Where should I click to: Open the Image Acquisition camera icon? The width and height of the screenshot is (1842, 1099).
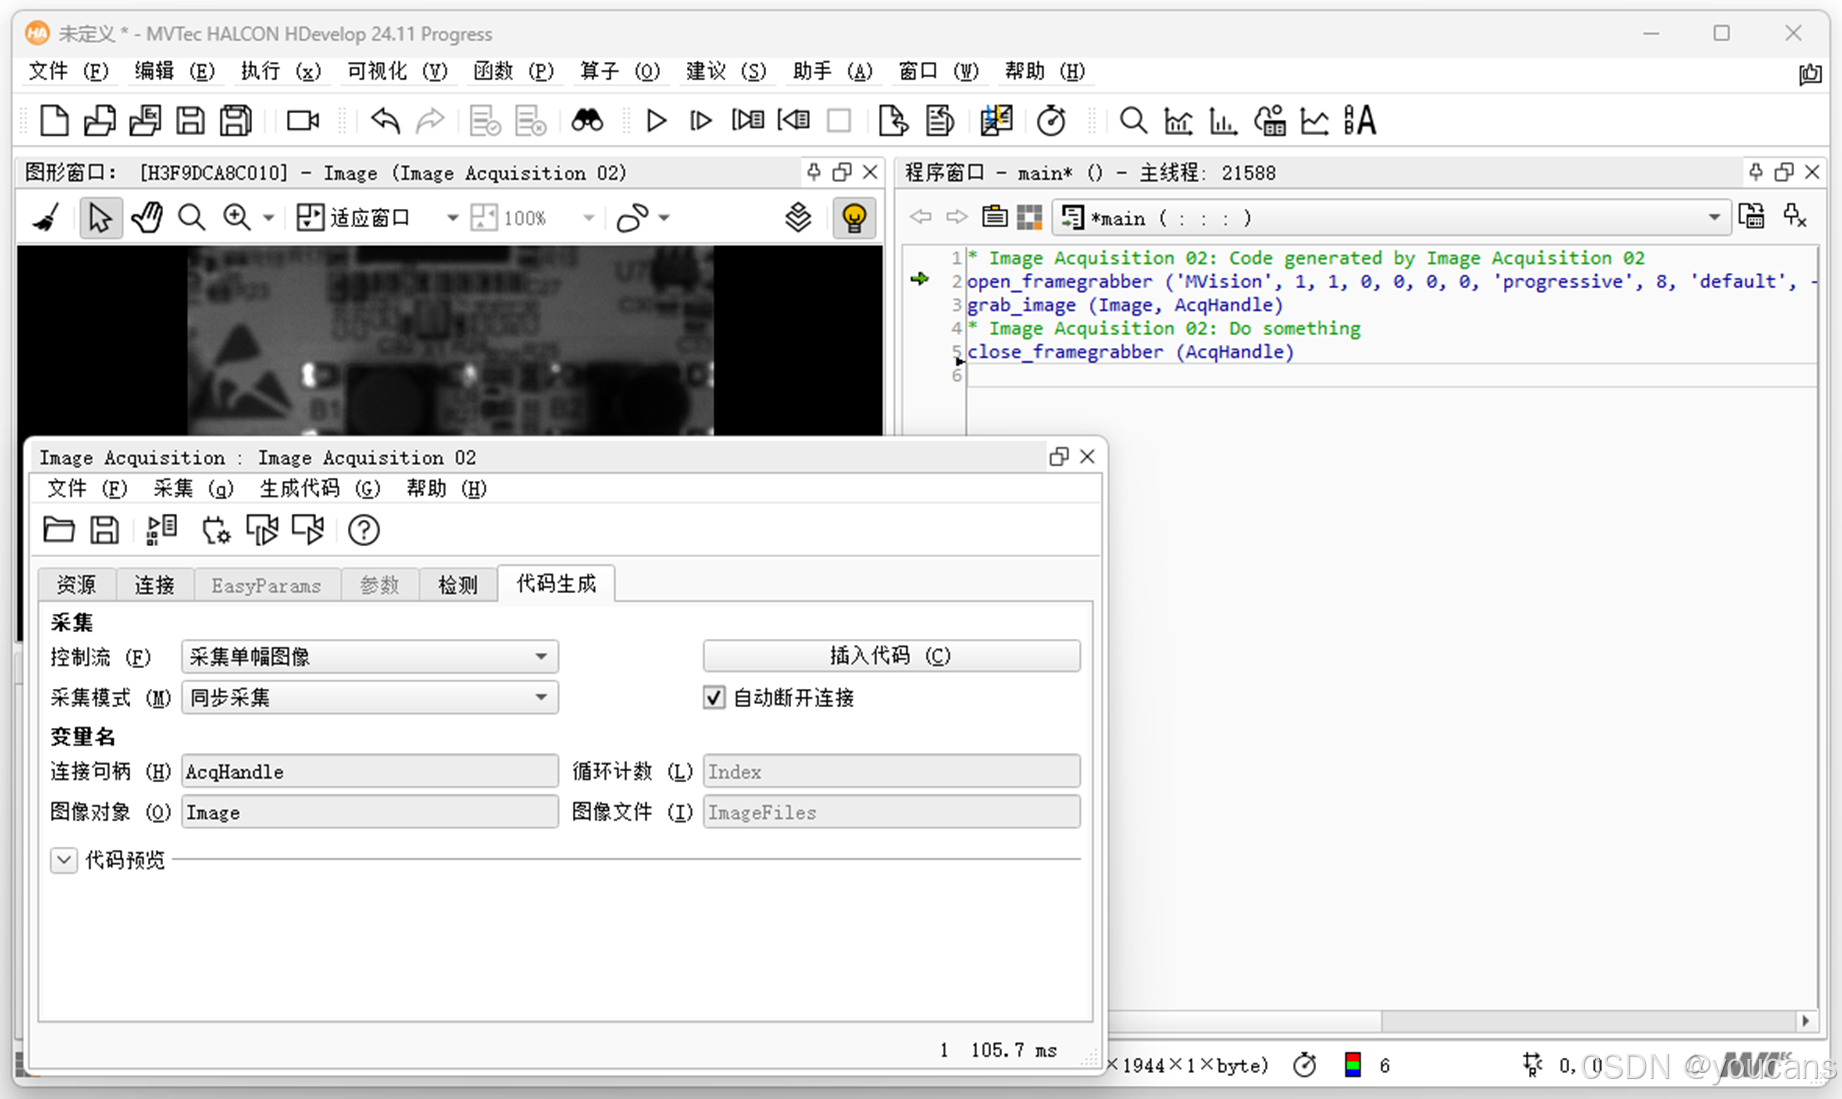pos(302,121)
